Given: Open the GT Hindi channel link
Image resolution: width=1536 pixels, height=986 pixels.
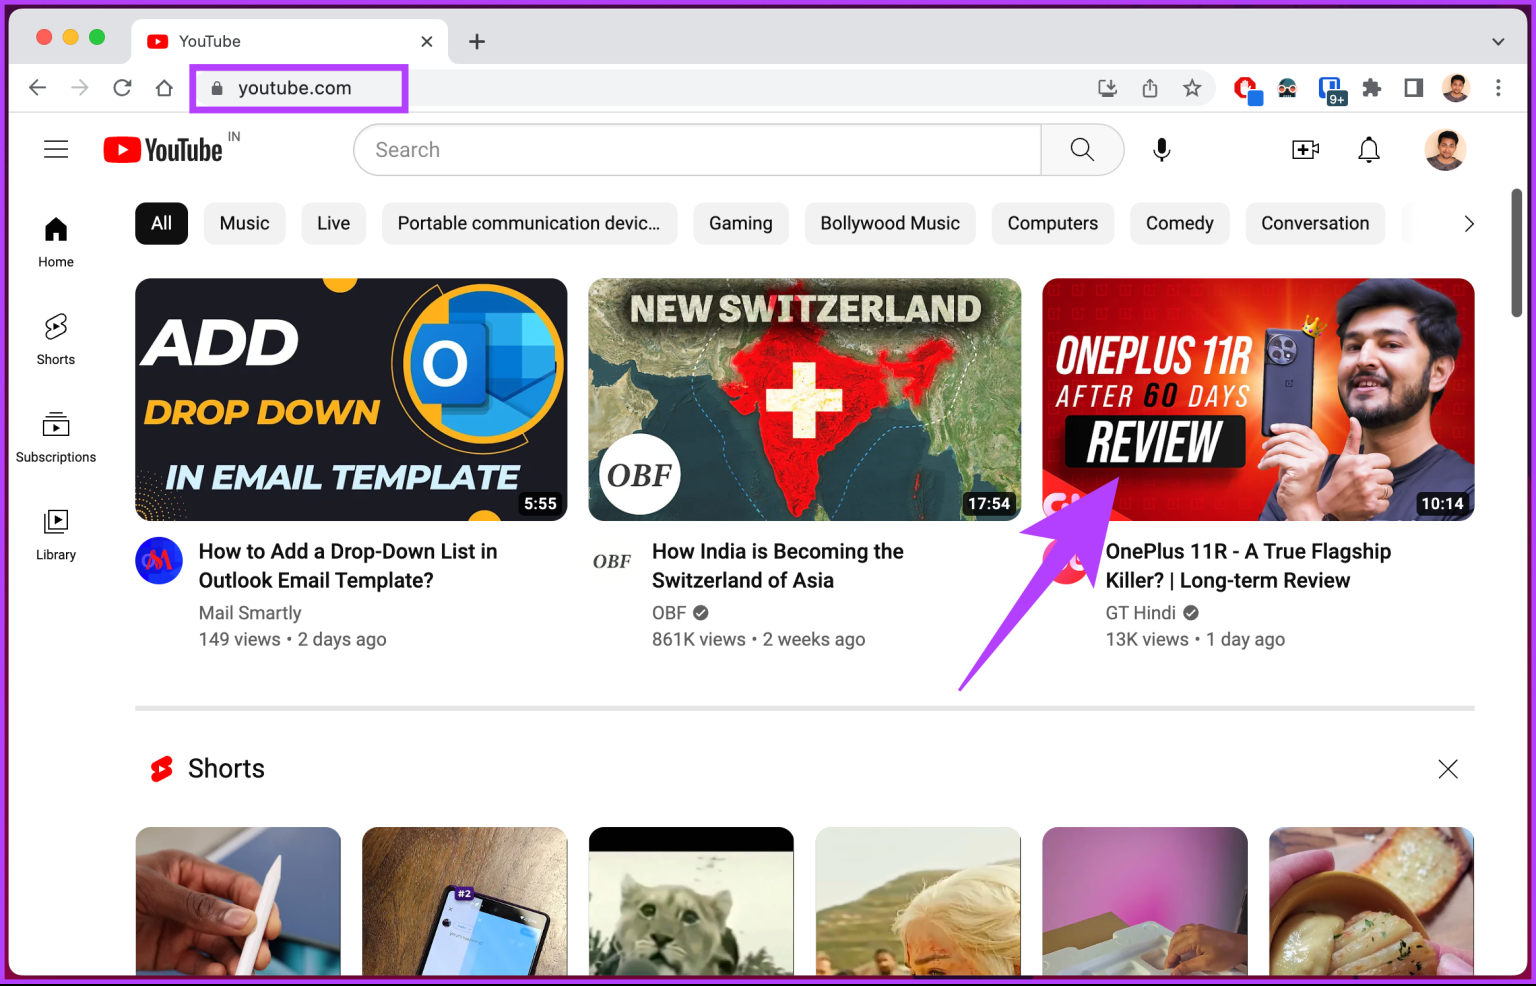Looking at the screenshot, I should click(x=1140, y=612).
